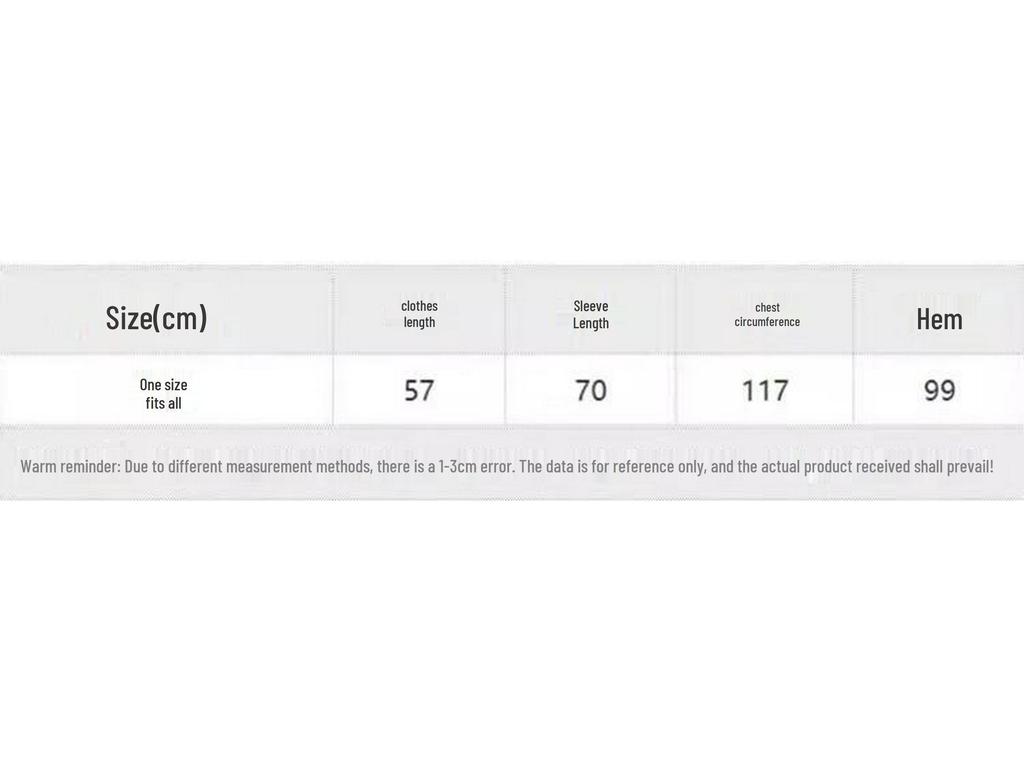
Task: Select the sleeve length value 70
Action: tap(591, 390)
